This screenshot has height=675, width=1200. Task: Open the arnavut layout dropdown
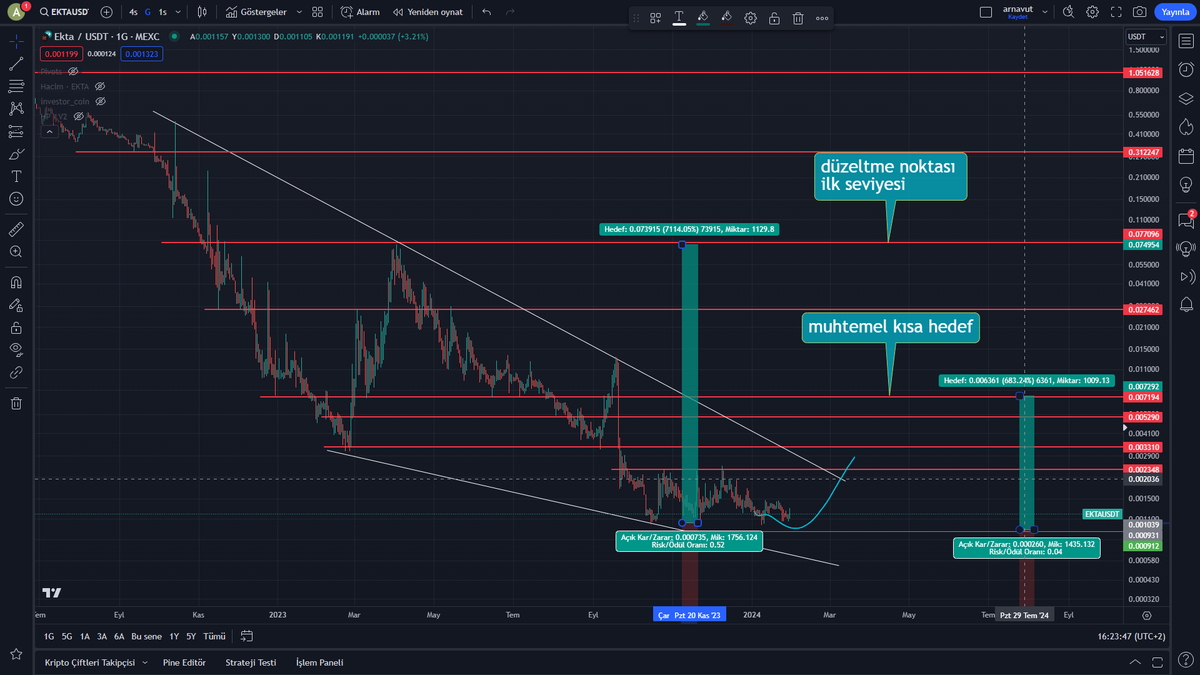(1046, 11)
